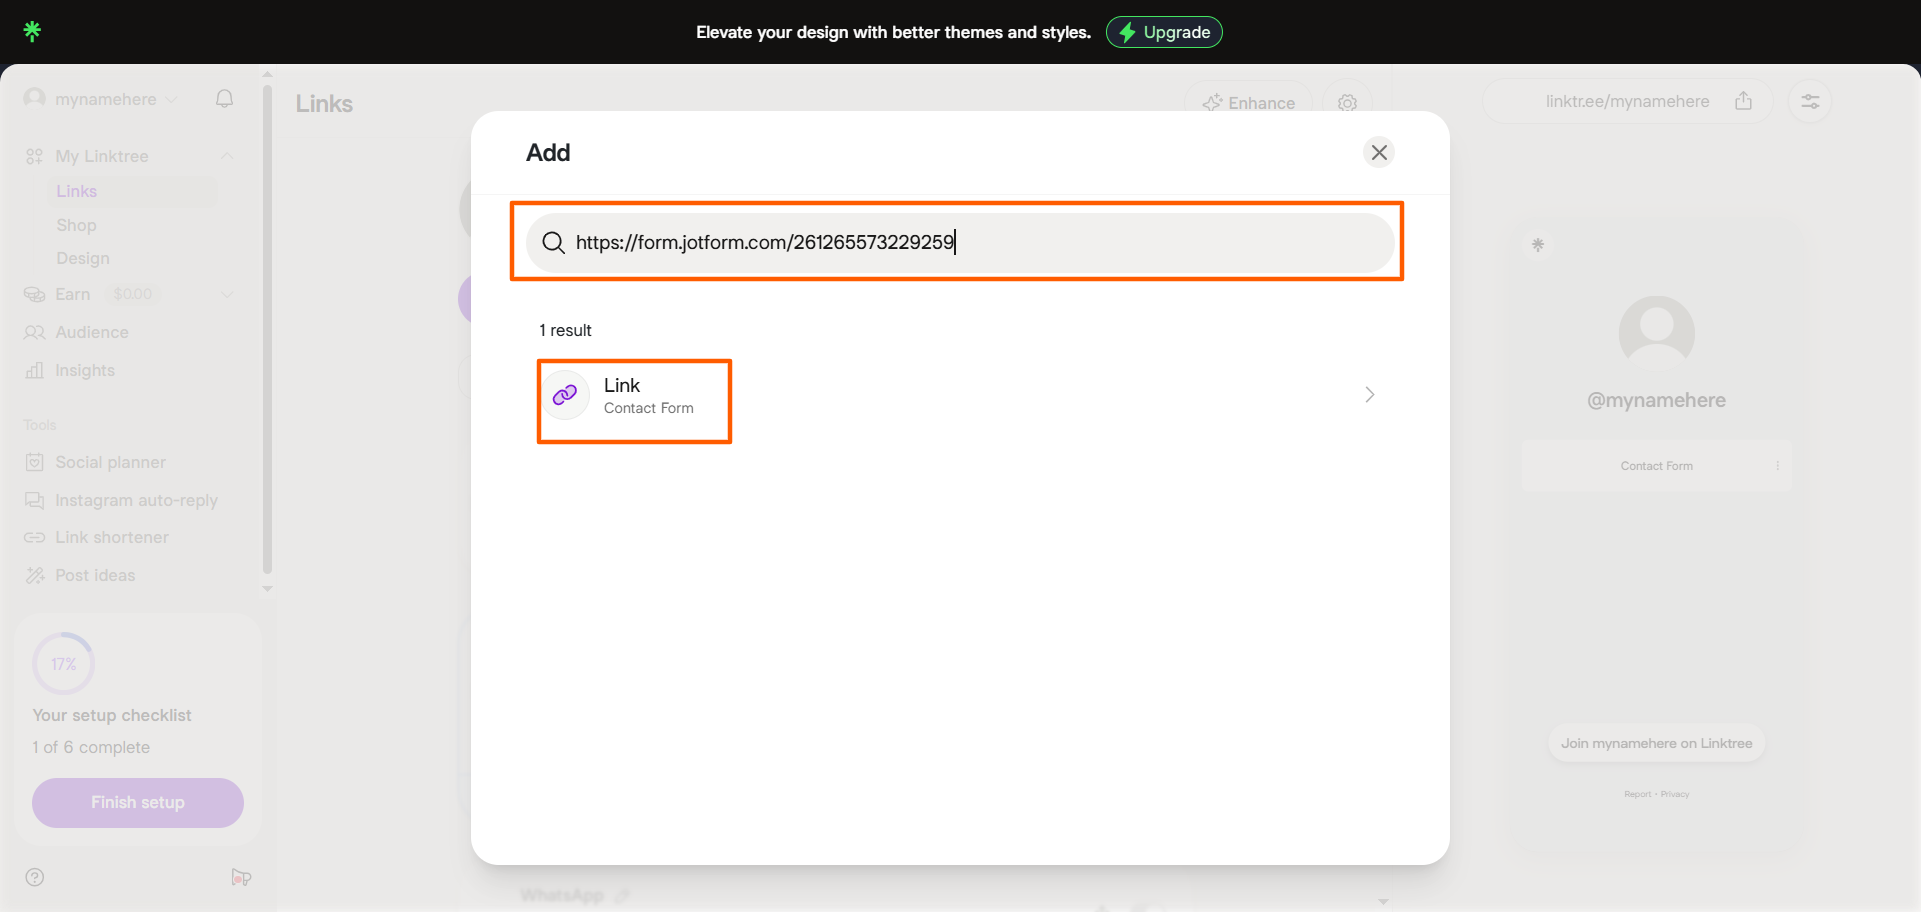This screenshot has height=912, width=1921.
Task: Click the Upgrade button
Action: [x=1164, y=32]
